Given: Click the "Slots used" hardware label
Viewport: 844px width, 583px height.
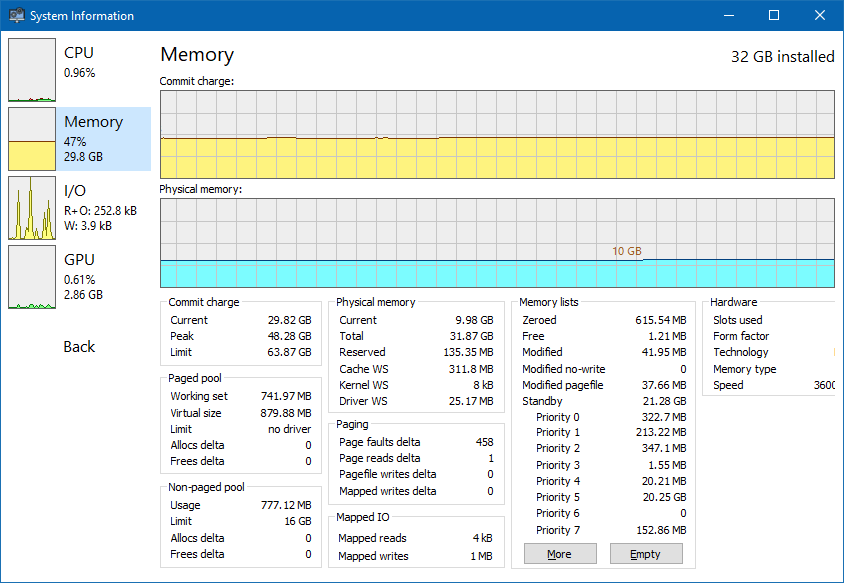Looking at the screenshot, I should [x=737, y=320].
